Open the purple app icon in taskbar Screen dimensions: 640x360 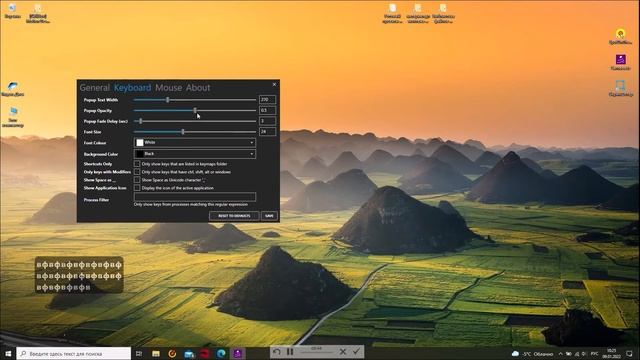[x=238, y=353]
